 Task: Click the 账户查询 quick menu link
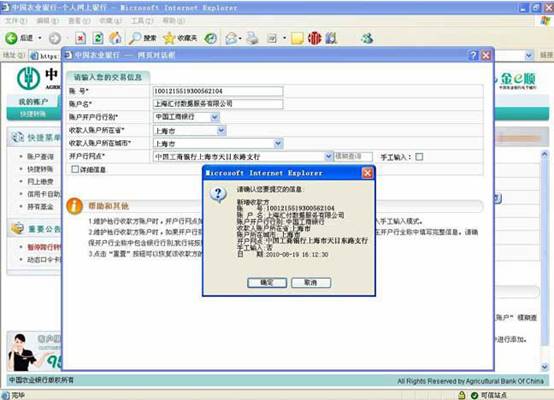(40, 157)
